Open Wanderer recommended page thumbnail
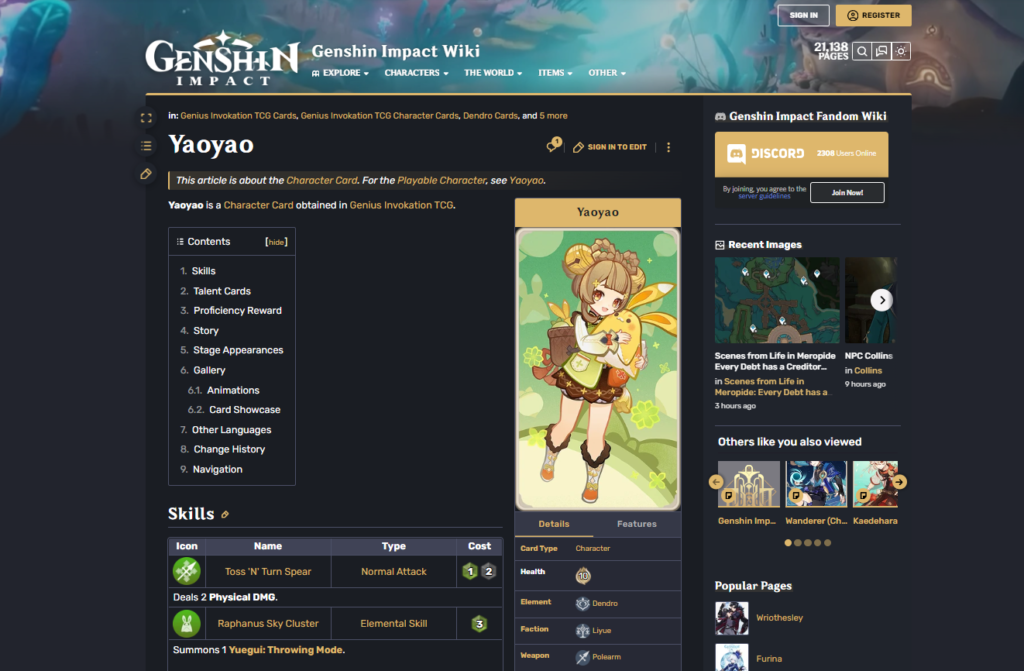Image resolution: width=1024 pixels, height=671 pixels. pyautogui.click(x=816, y=484)
